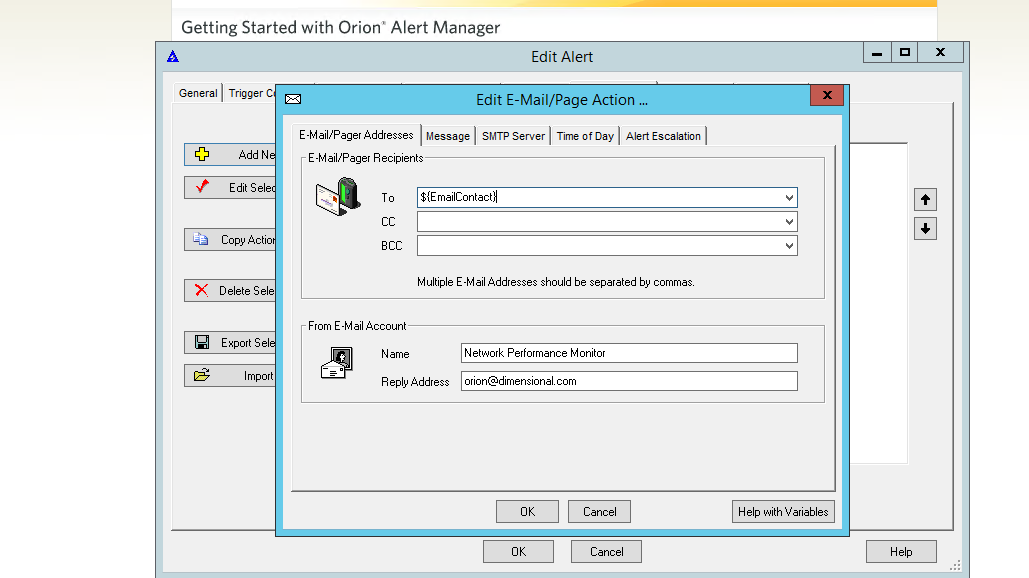Click OK in the Edit Alert window
This screenshot has height=578, width=1029.
[x=518, y=552]
